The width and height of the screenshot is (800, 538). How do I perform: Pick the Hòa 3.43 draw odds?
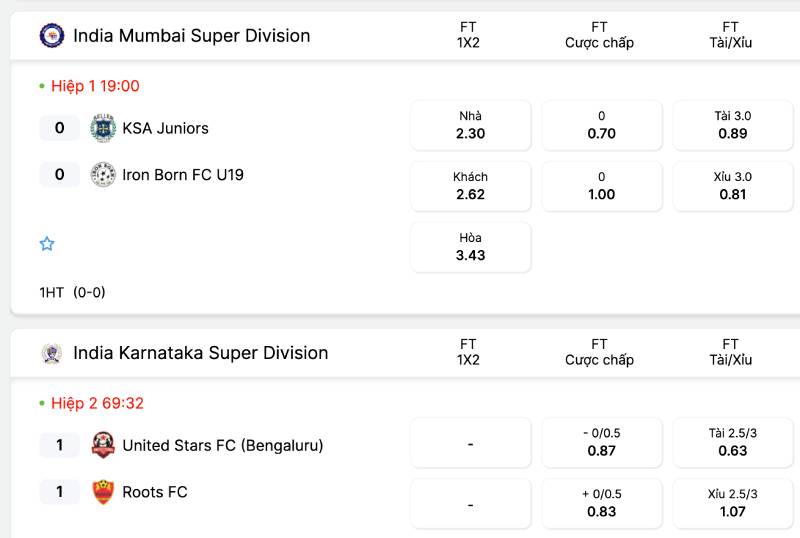point(470,247)
